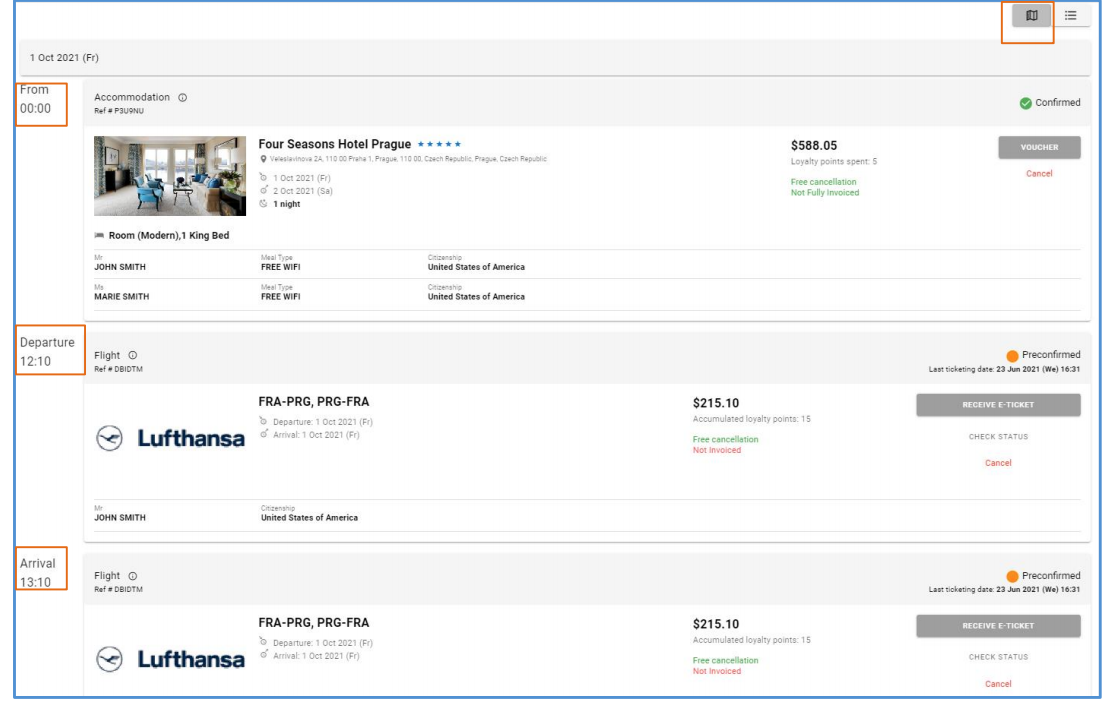Click the second flight's orange Preconfirmed status dot

coord(1012,576)
